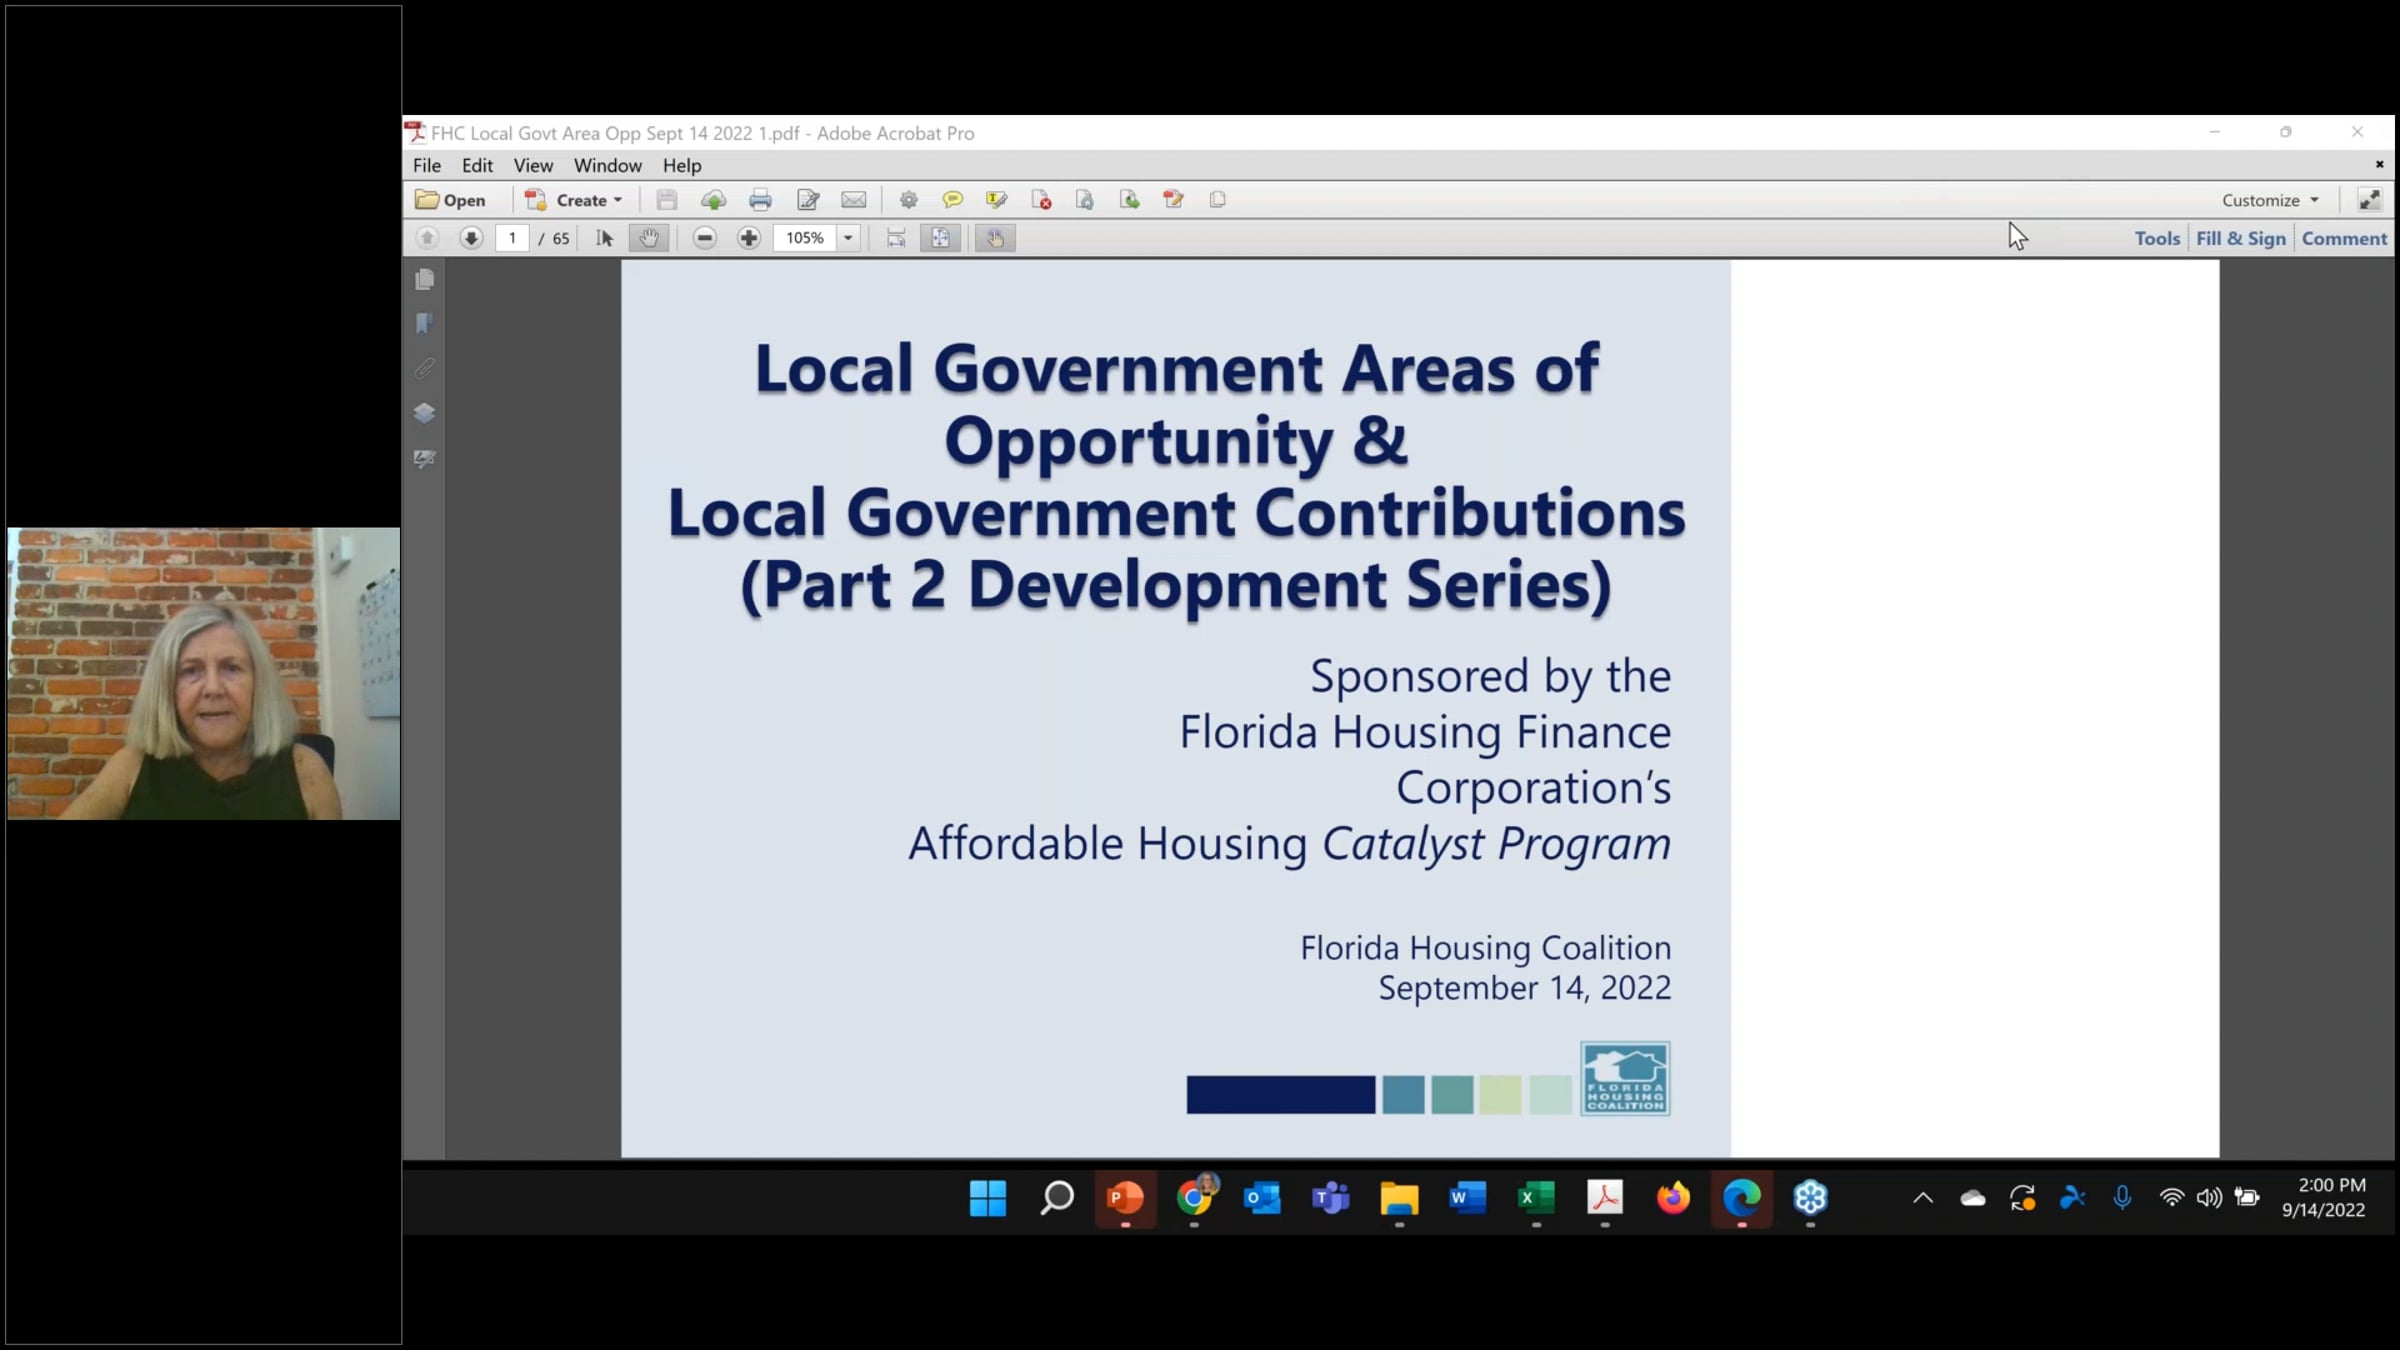
Task: Click the Edit text and images icon
Action: tap(808, 200)
